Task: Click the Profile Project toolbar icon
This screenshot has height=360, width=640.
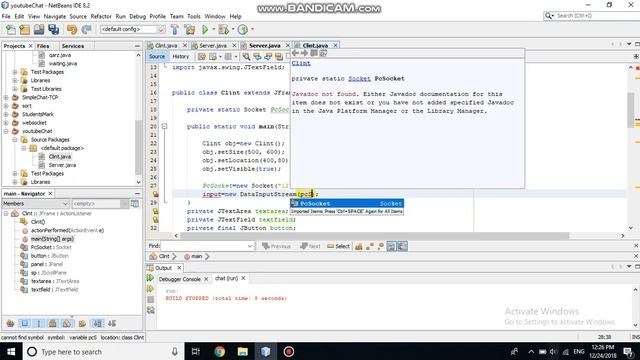Action: coord(243,29)
